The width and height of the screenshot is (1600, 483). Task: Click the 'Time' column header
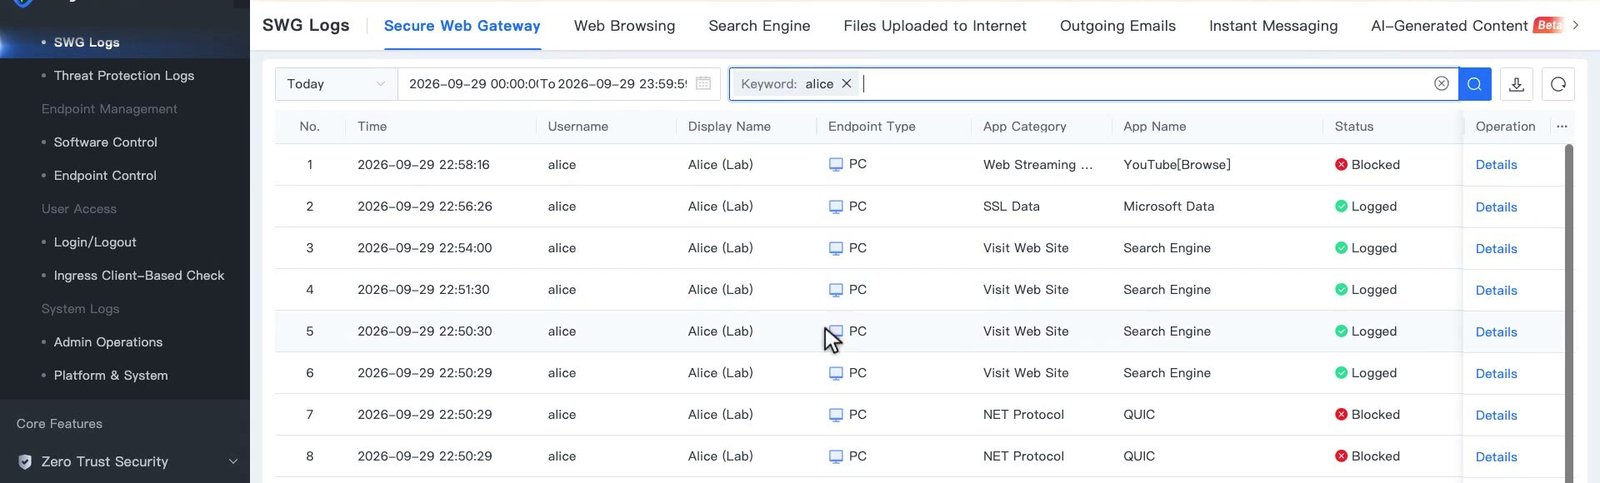[x=372, y=126]
